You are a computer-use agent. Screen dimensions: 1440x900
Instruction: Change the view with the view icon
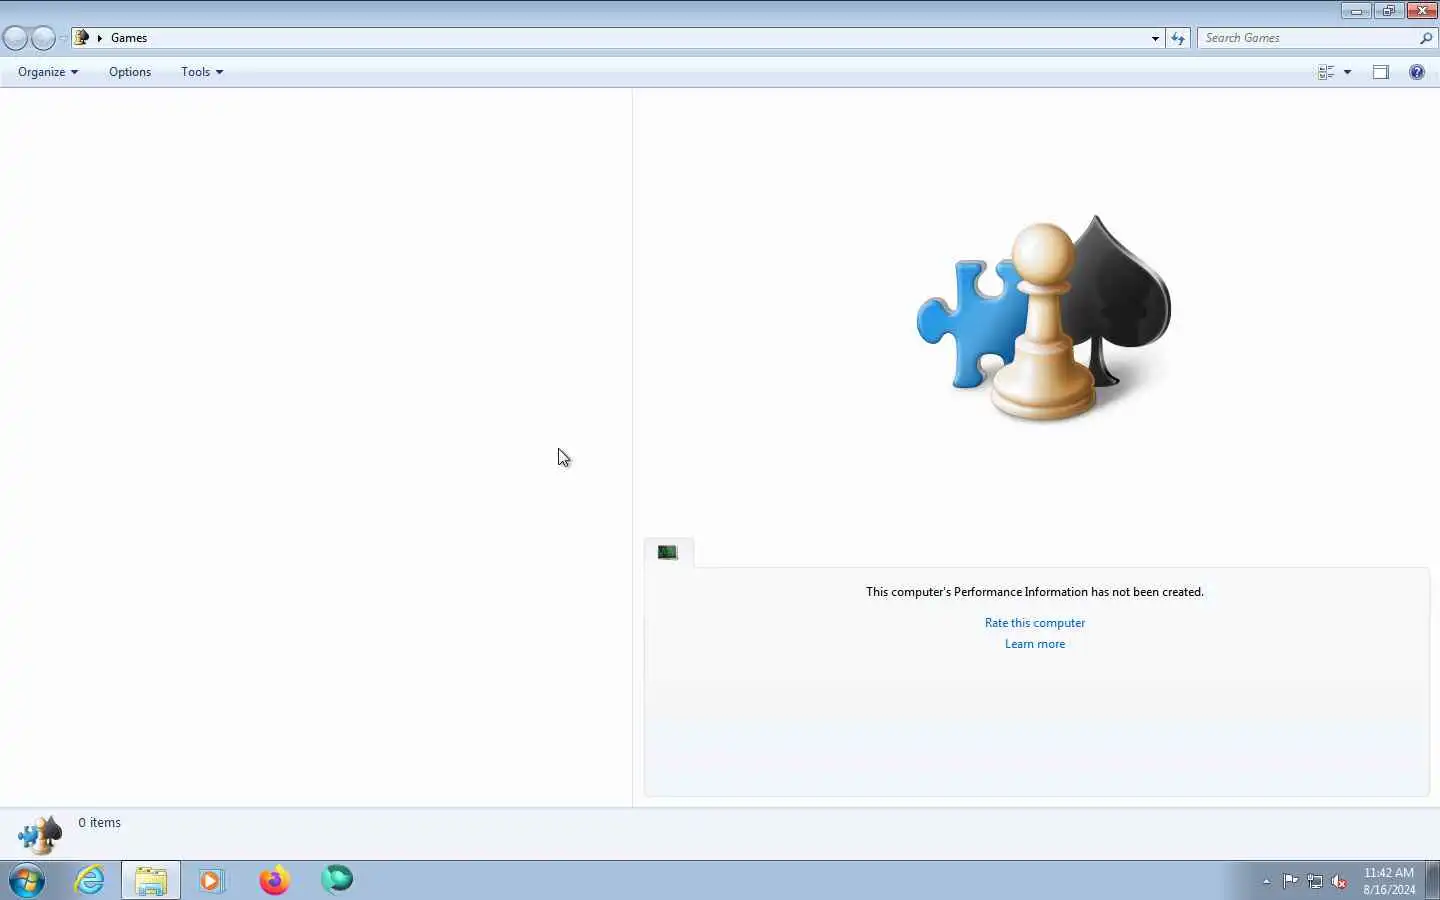[x=1326, y=72]
